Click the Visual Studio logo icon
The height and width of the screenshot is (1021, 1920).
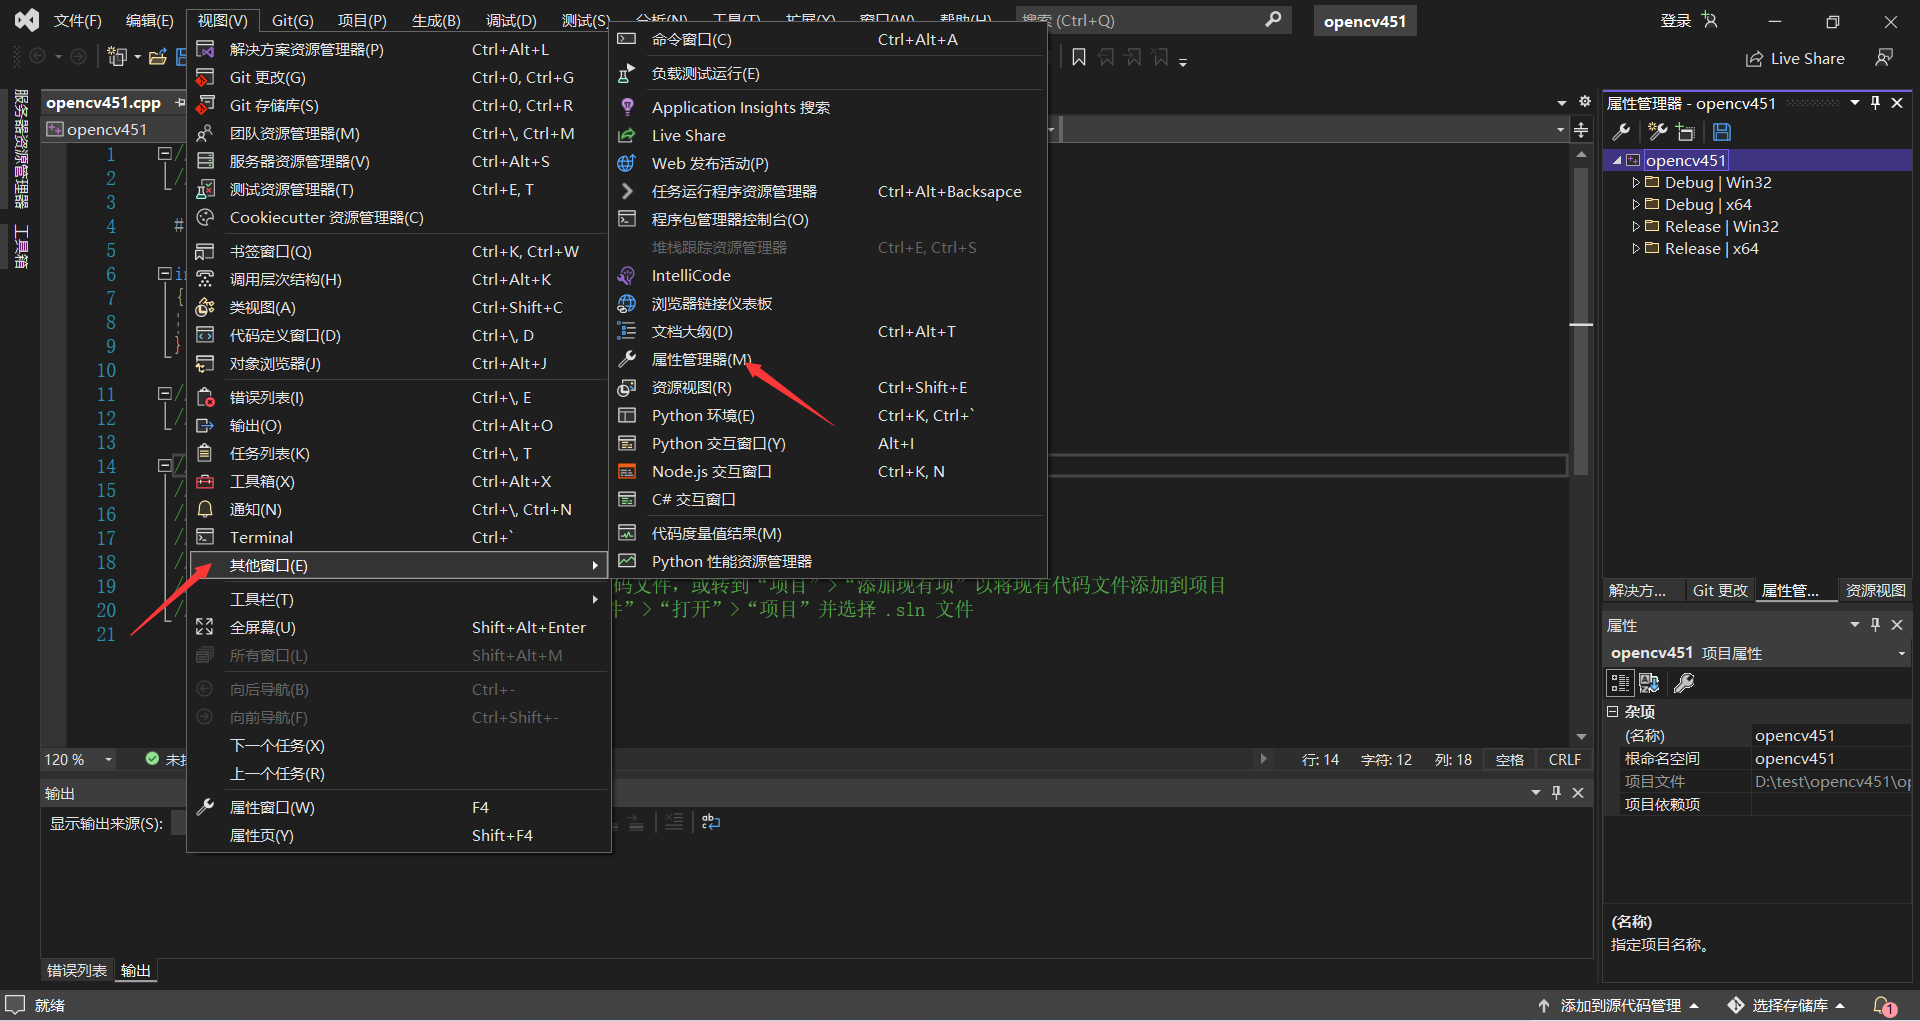(27, 20)
